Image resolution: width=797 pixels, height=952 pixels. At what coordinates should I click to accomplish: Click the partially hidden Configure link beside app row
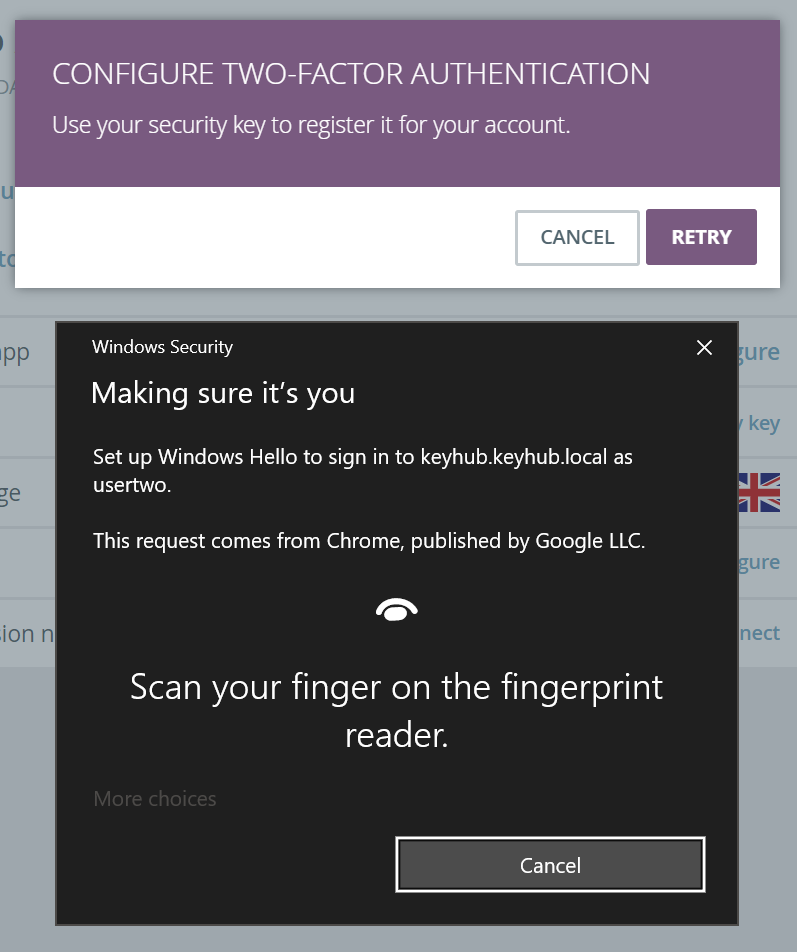pyautogui.click(x=759, y=352)
